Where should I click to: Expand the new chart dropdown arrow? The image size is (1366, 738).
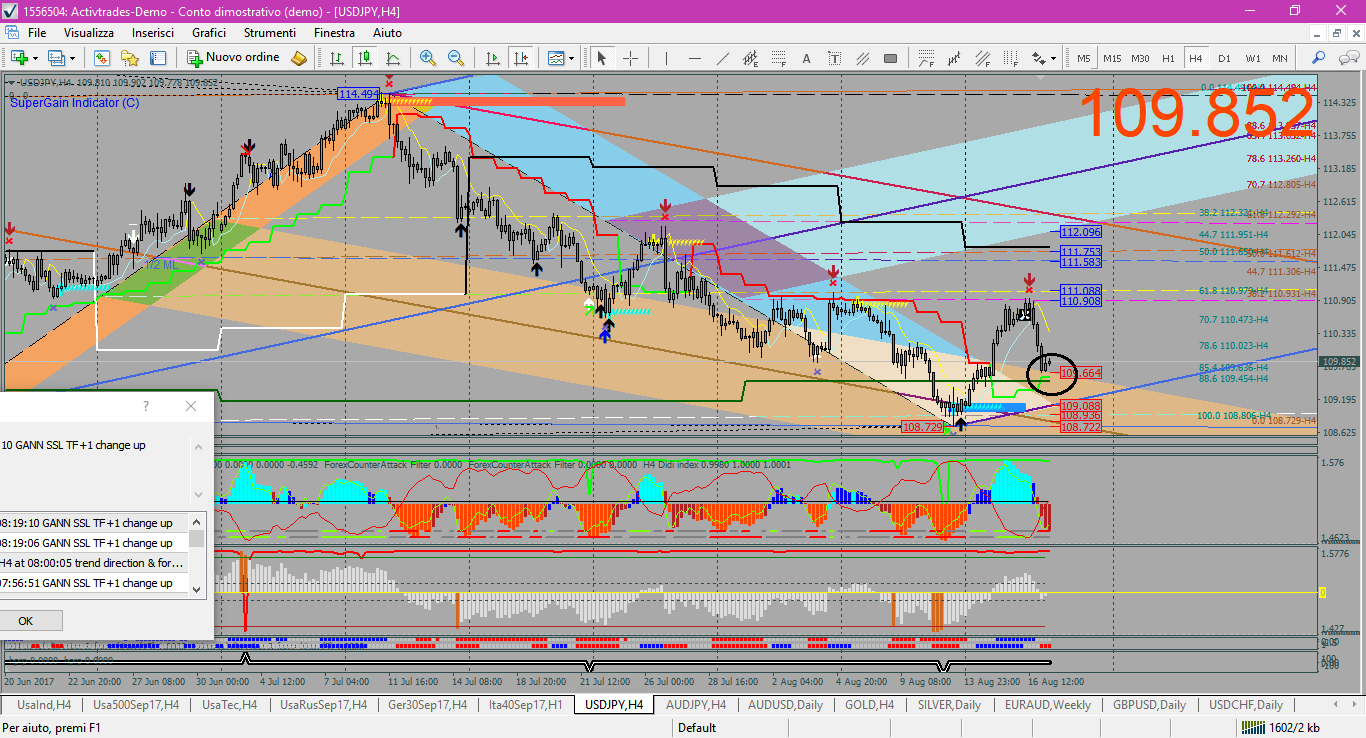35,58
